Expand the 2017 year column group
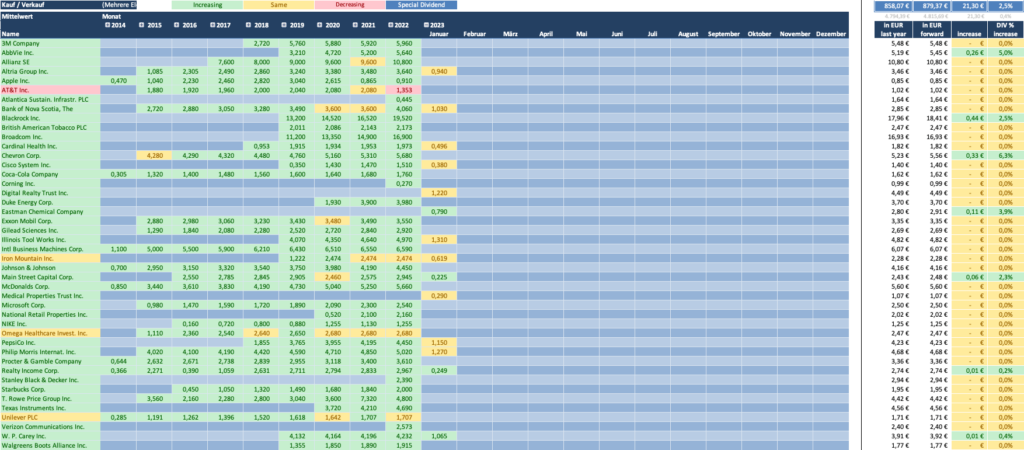 point(213,25)
